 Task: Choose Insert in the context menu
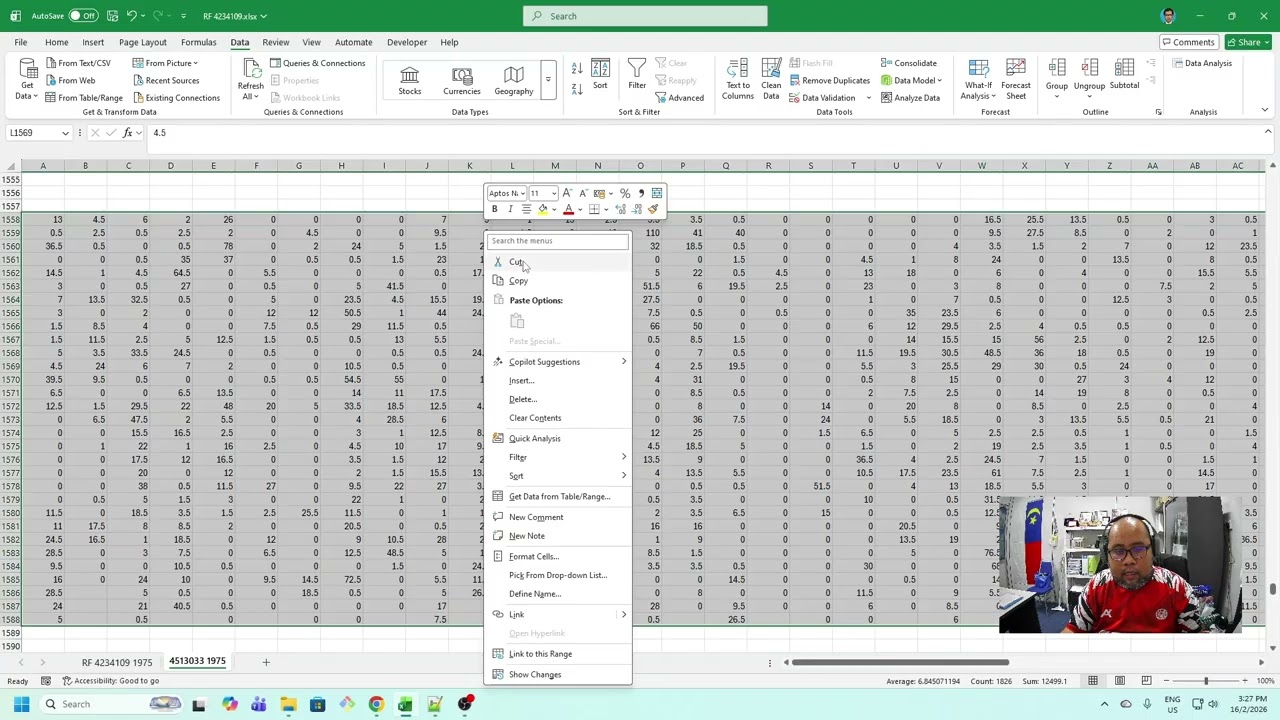(x=559, y=381)
